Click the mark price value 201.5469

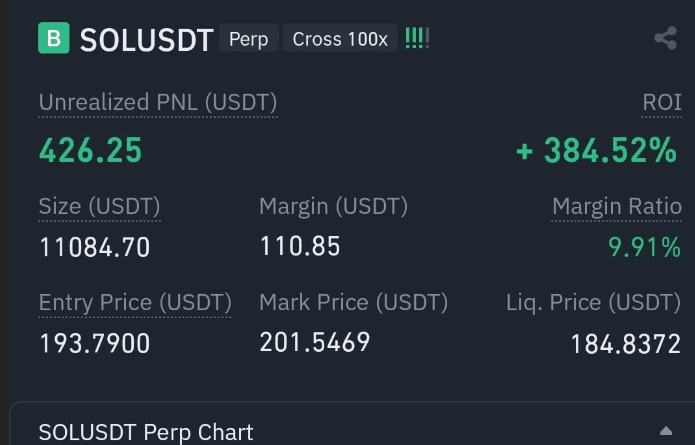pyautogui.click(x=315, y=342)
